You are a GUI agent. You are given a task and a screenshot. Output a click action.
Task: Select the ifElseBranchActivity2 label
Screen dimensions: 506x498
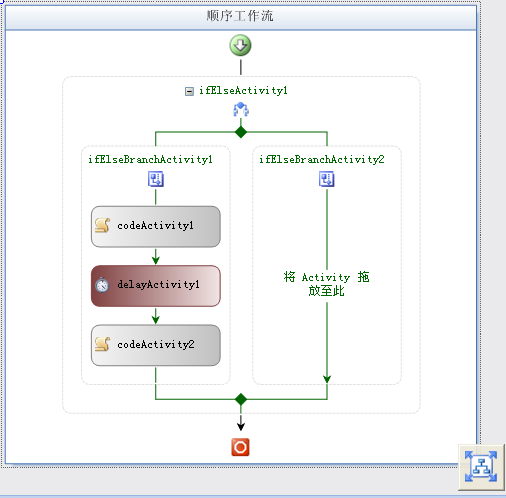click(322, 160)
